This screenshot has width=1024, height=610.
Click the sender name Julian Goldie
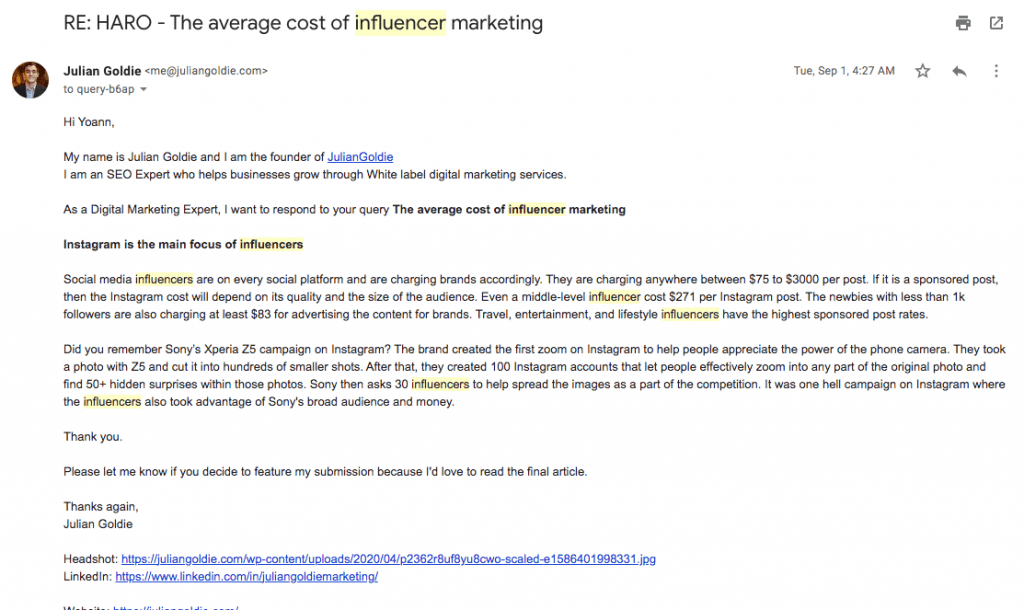[x=102, y=71]
